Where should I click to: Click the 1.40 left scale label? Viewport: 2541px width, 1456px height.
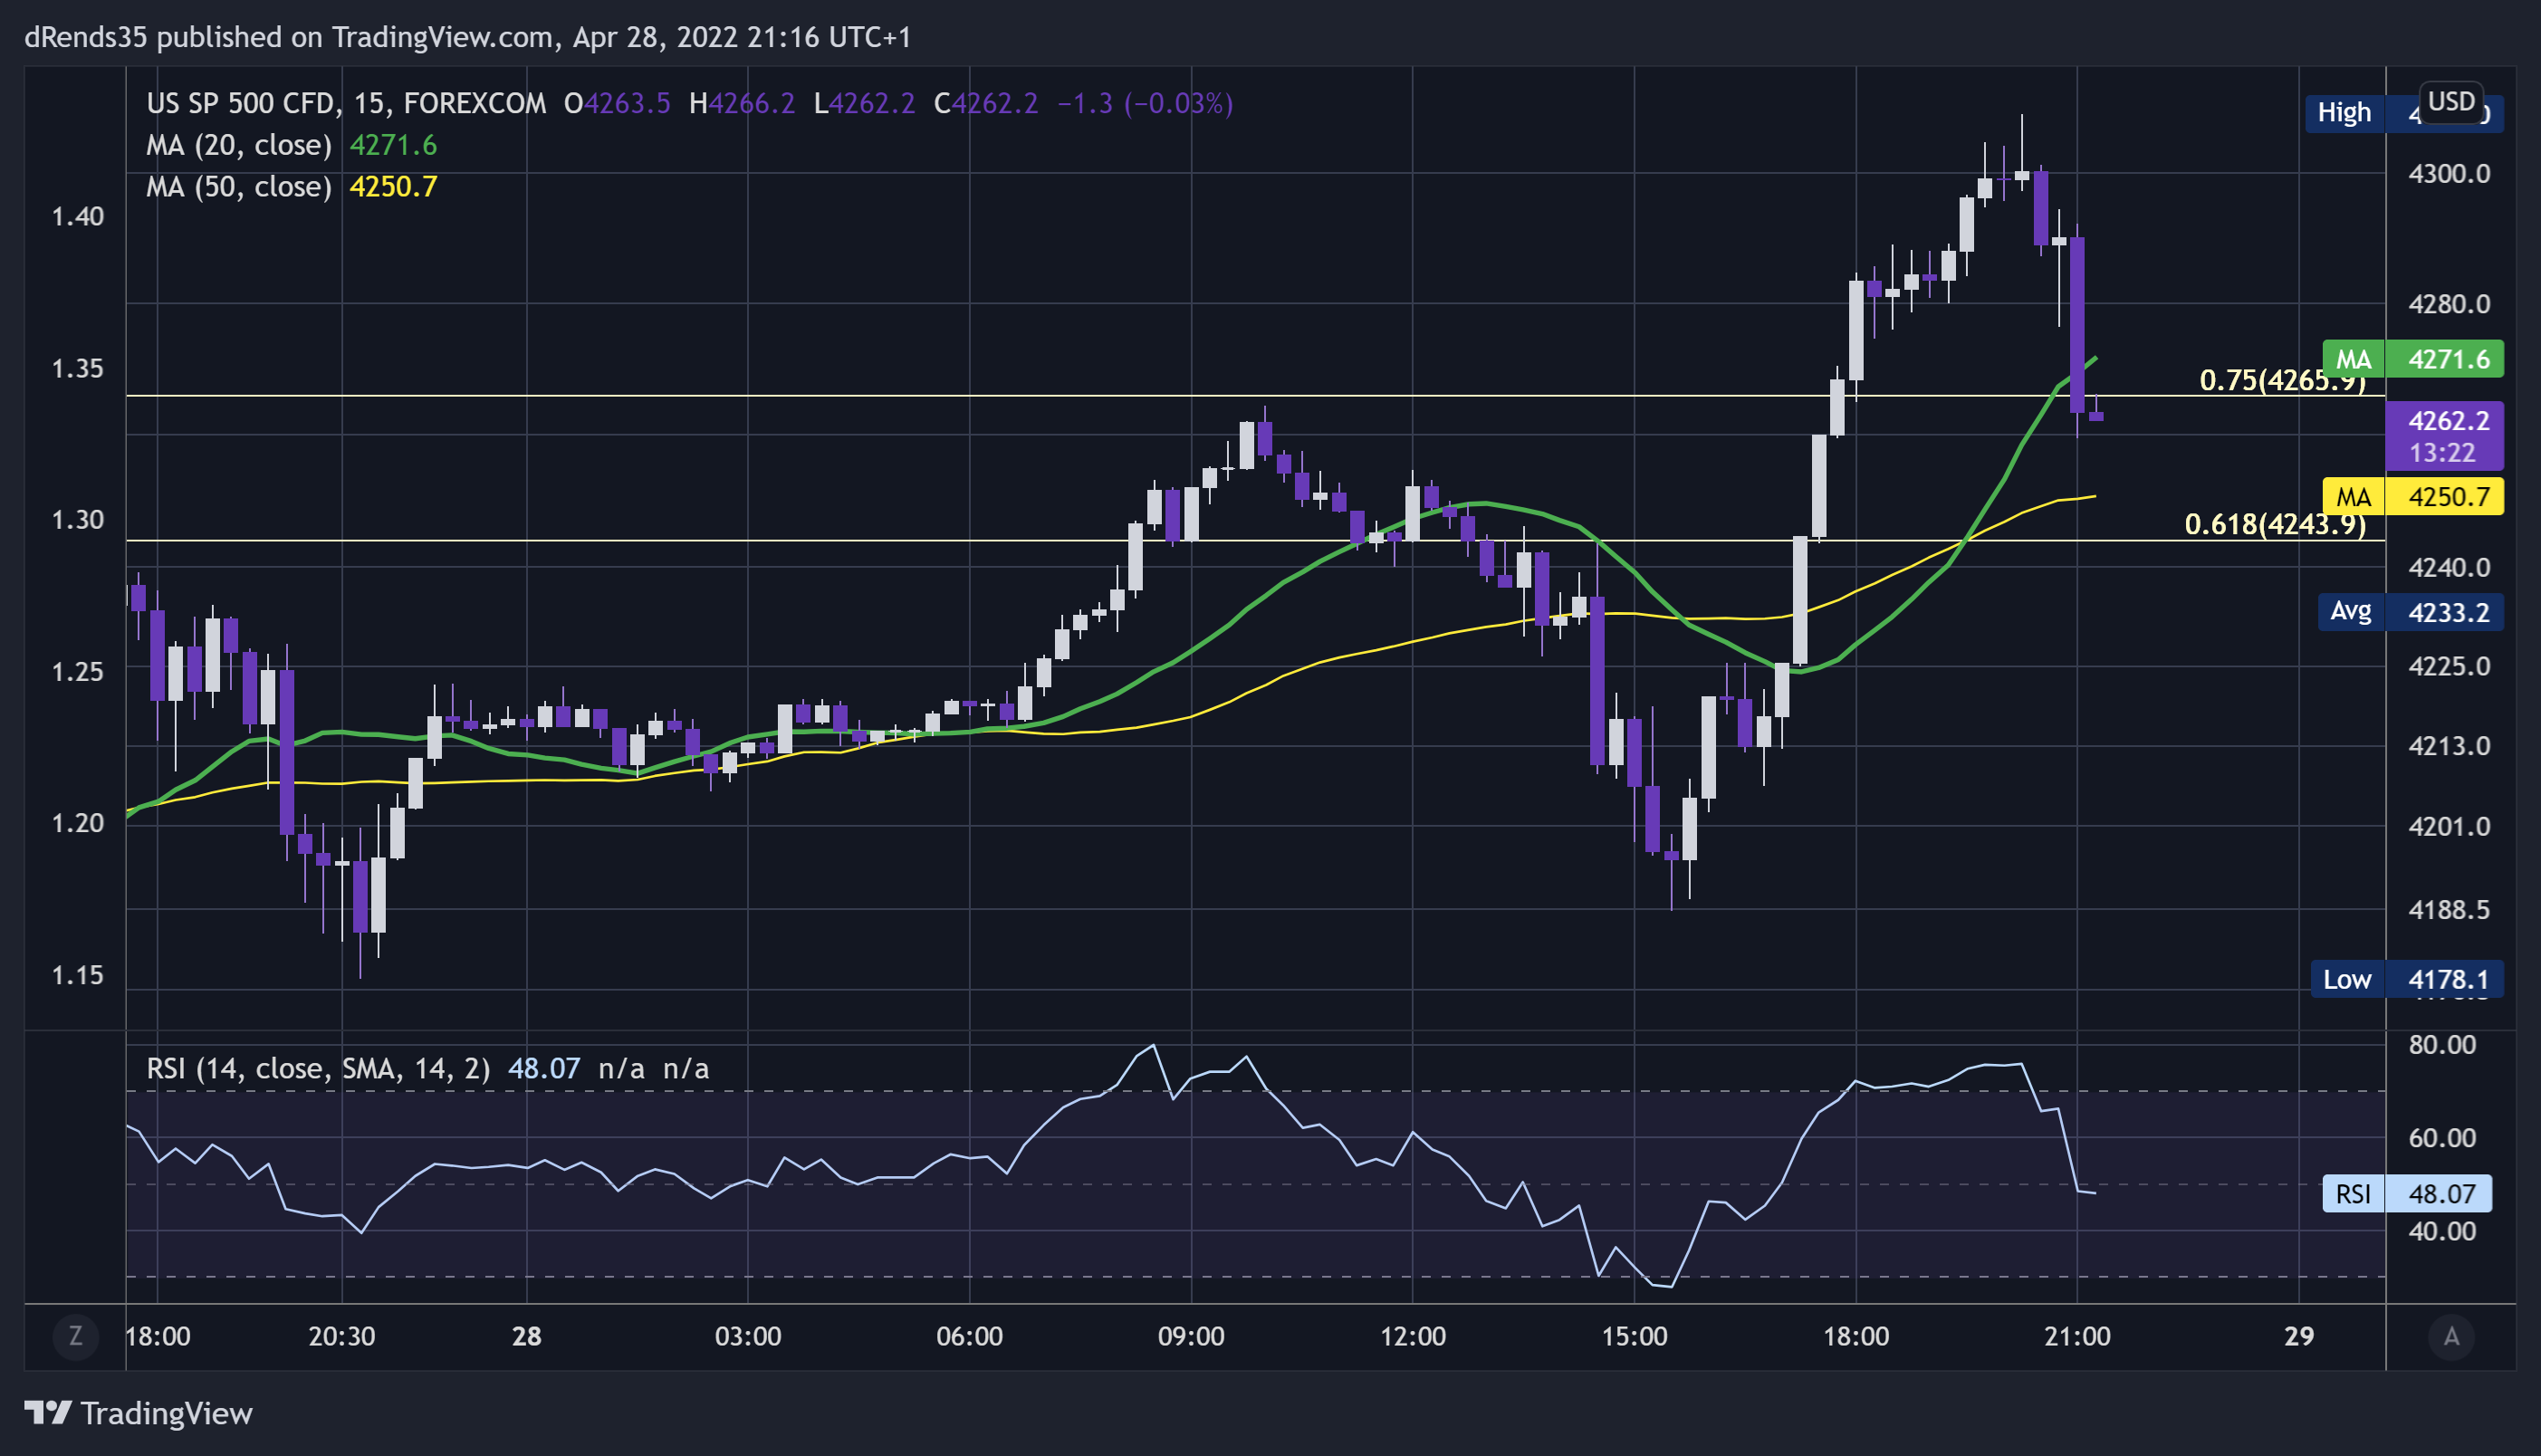tap(78, 217)
